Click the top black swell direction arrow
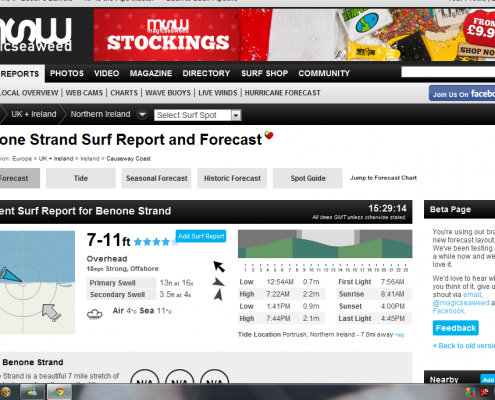The height and width of the screenshot is (400, 495). point(219,267)
